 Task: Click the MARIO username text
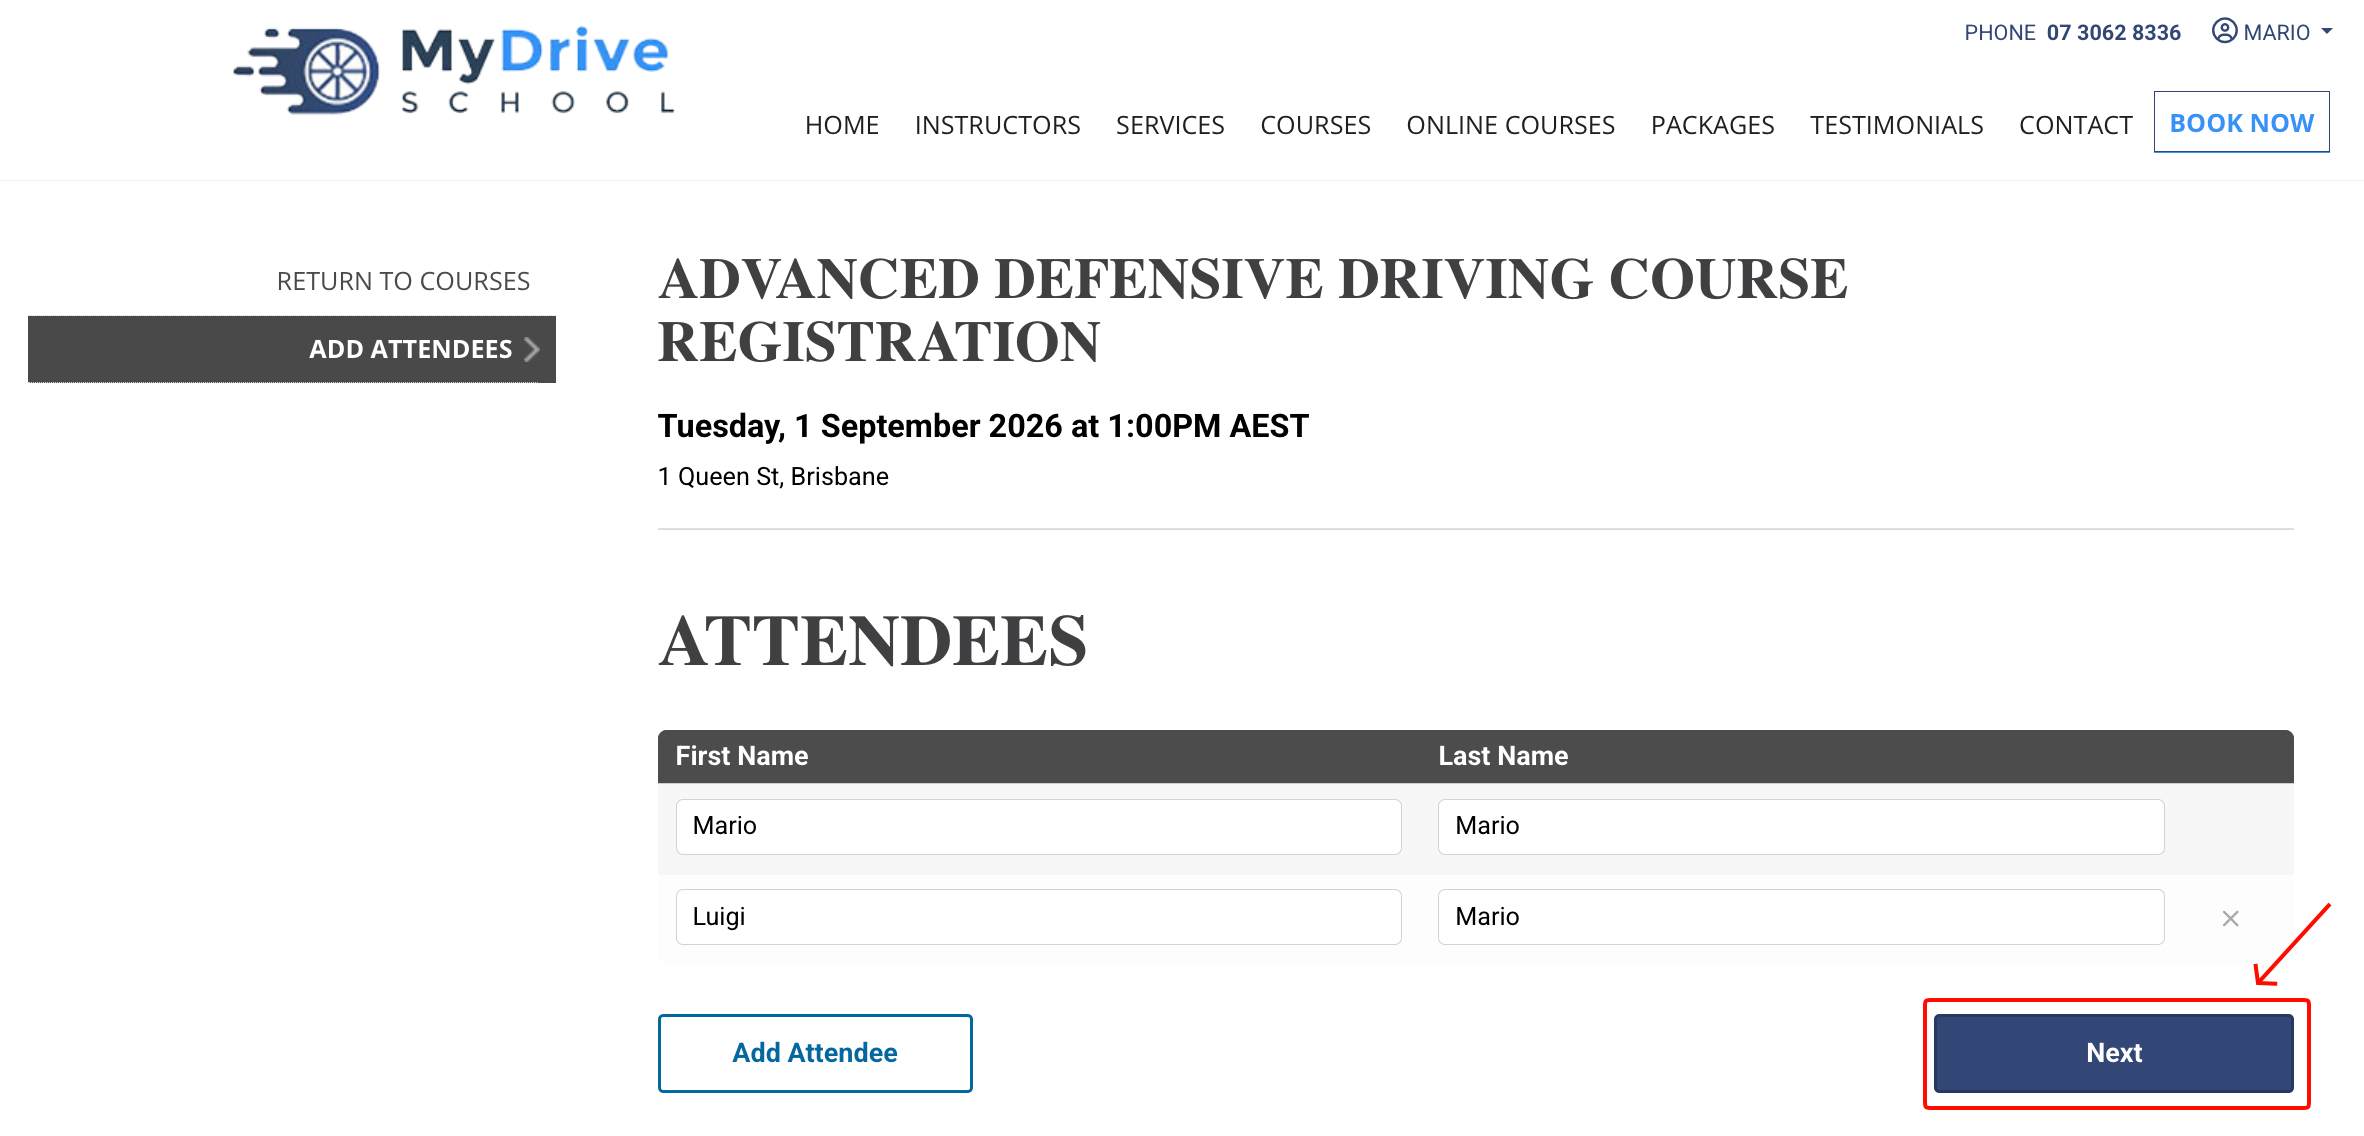2276,32
